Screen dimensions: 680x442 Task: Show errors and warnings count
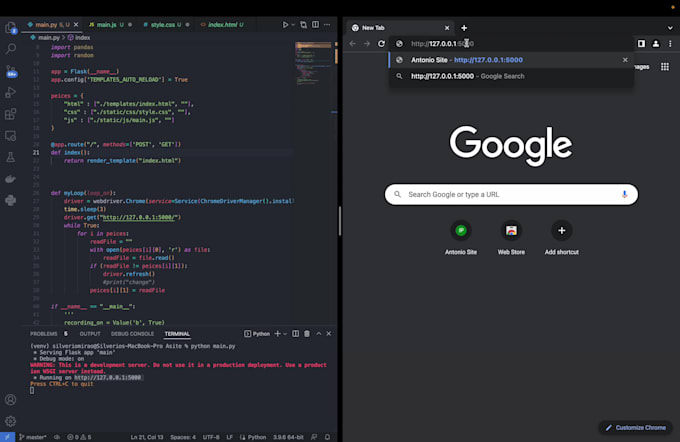pyautogui.click(x=79, y=437)
